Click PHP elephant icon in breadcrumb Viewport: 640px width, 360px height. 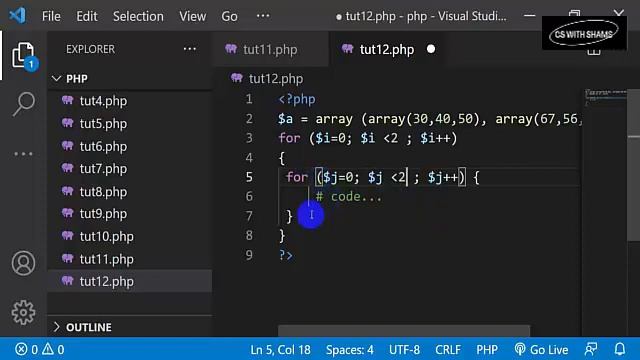coord(237,78)
